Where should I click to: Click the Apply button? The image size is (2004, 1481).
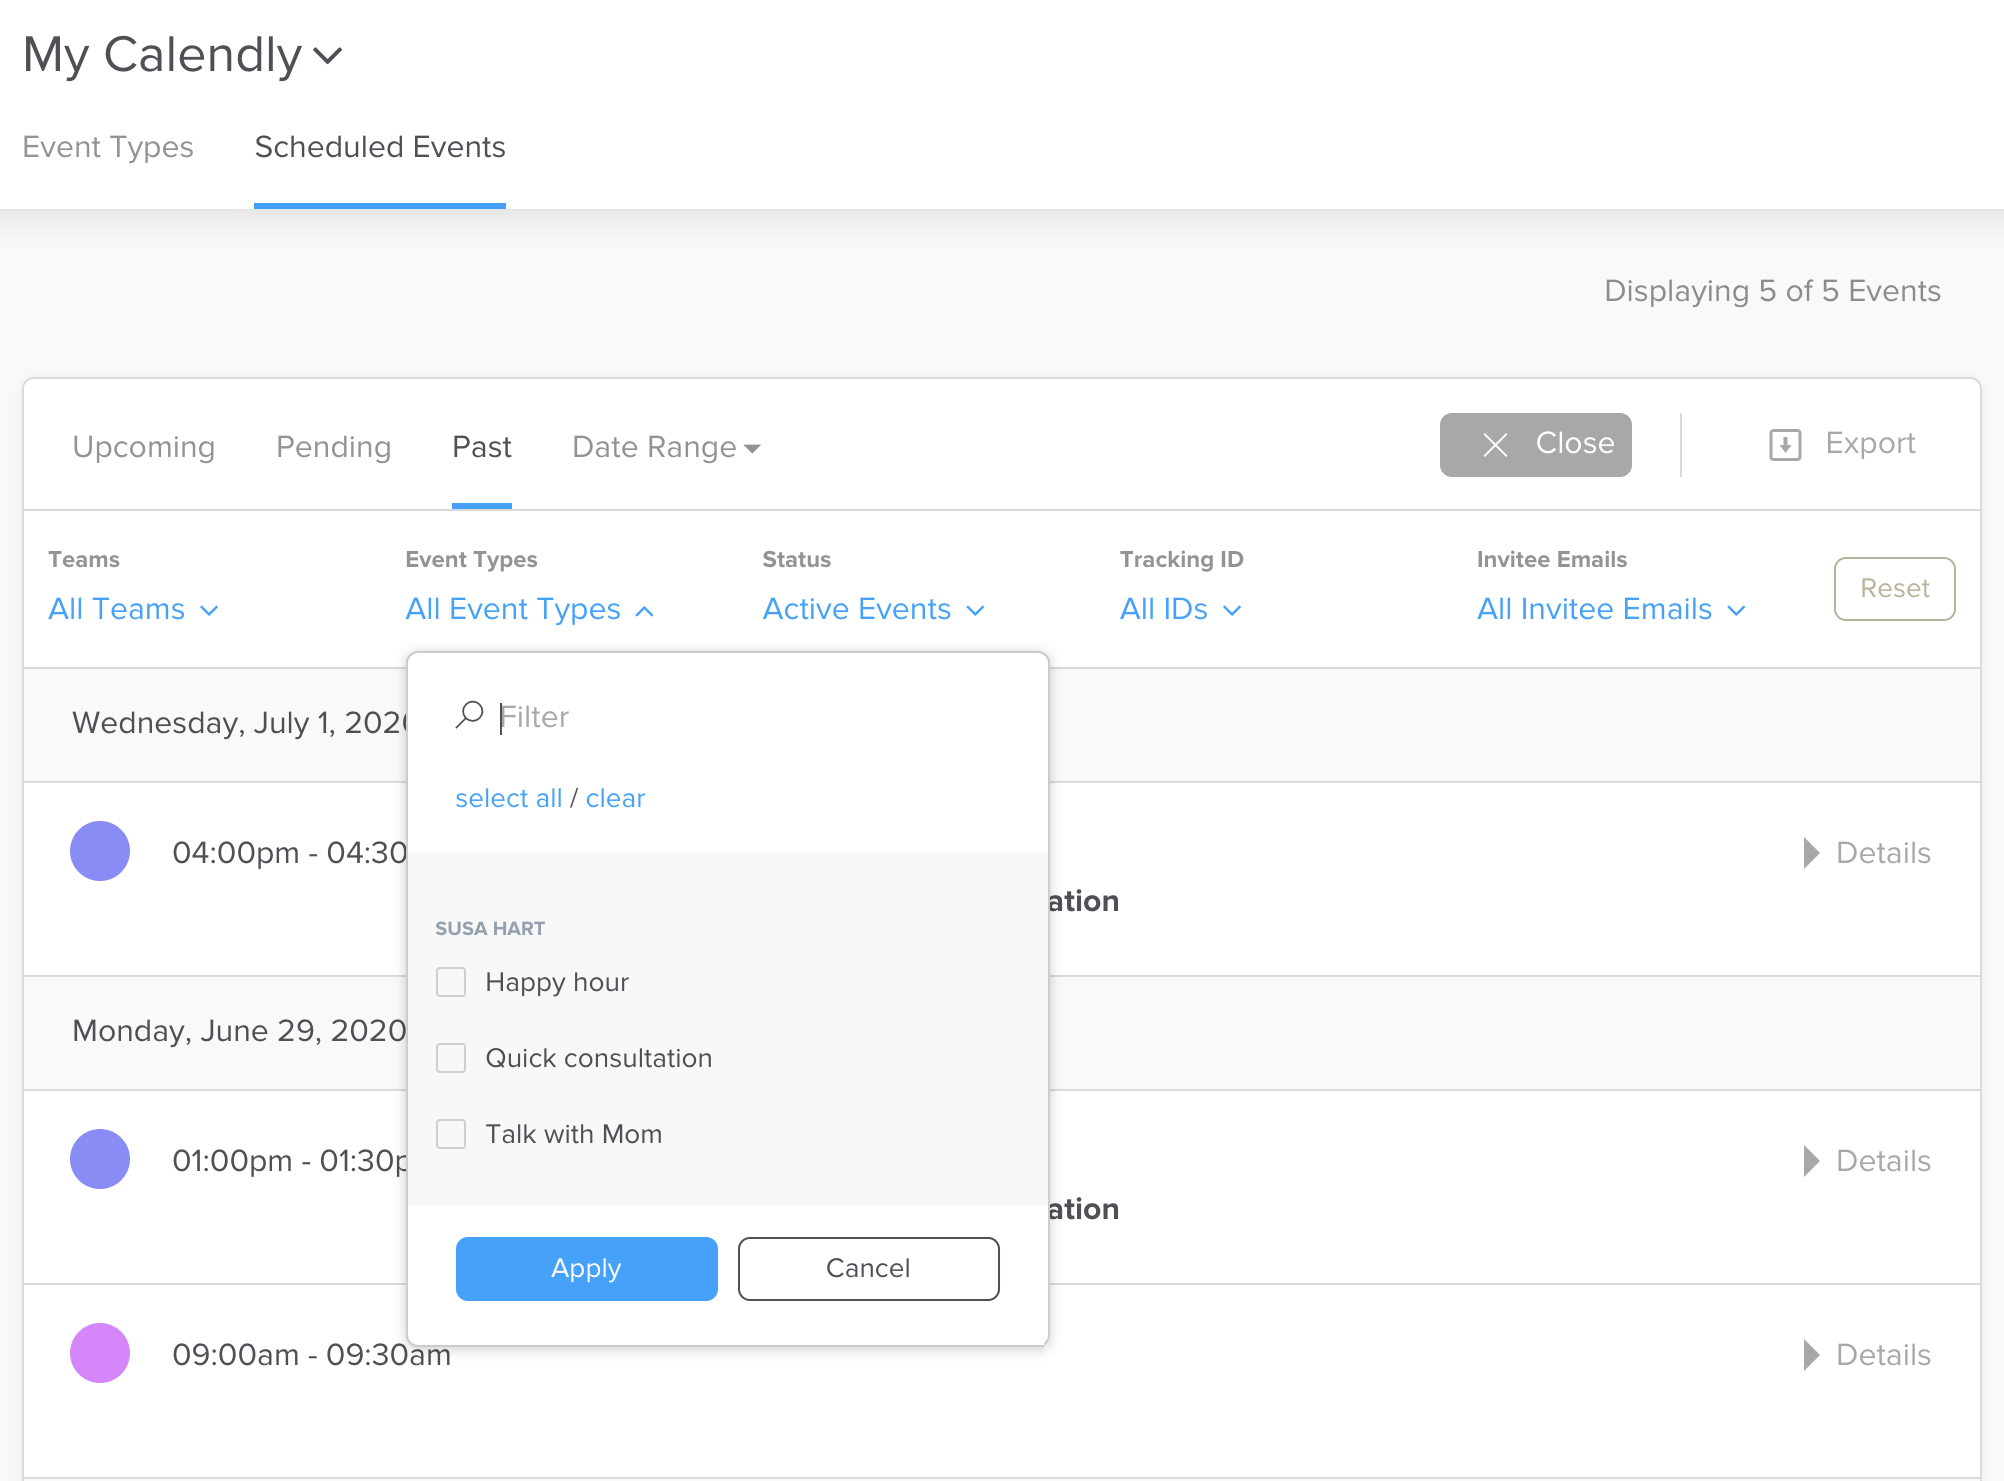586,1268
